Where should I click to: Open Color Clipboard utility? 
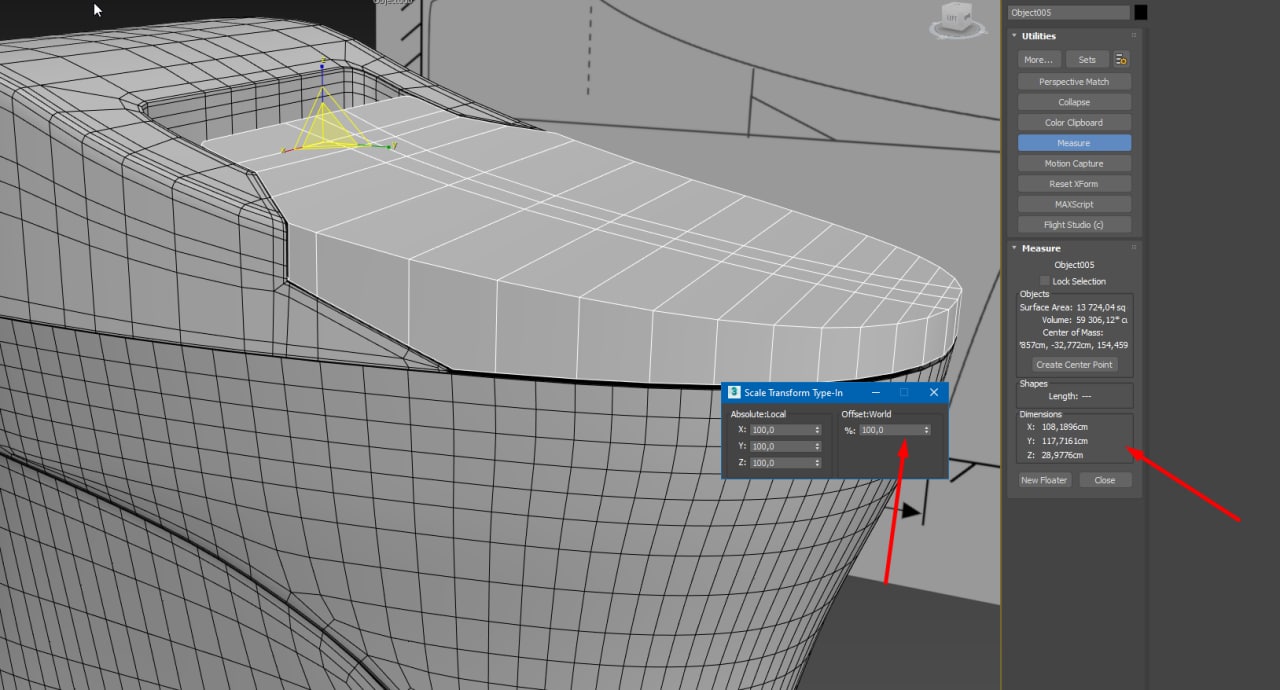[1074, 123]
